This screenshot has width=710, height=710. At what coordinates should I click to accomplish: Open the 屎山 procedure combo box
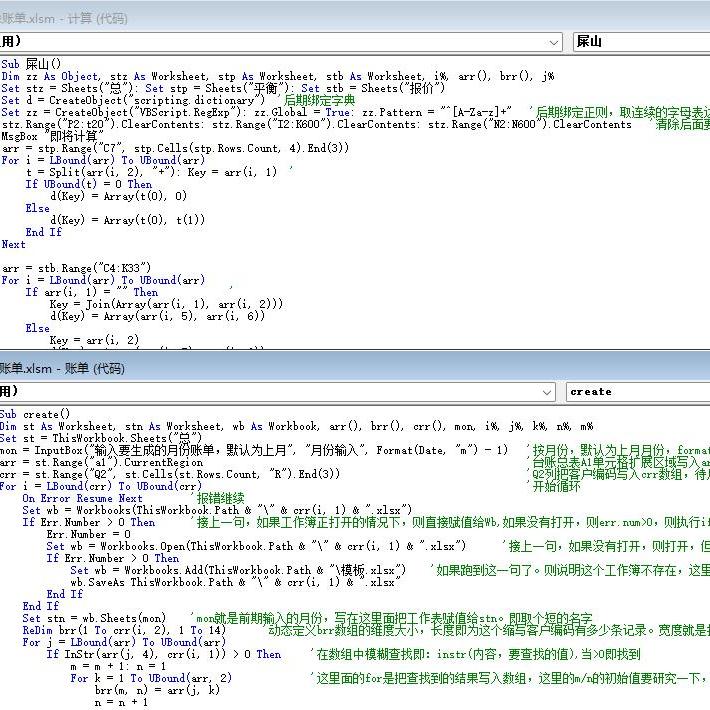point(641,42)
